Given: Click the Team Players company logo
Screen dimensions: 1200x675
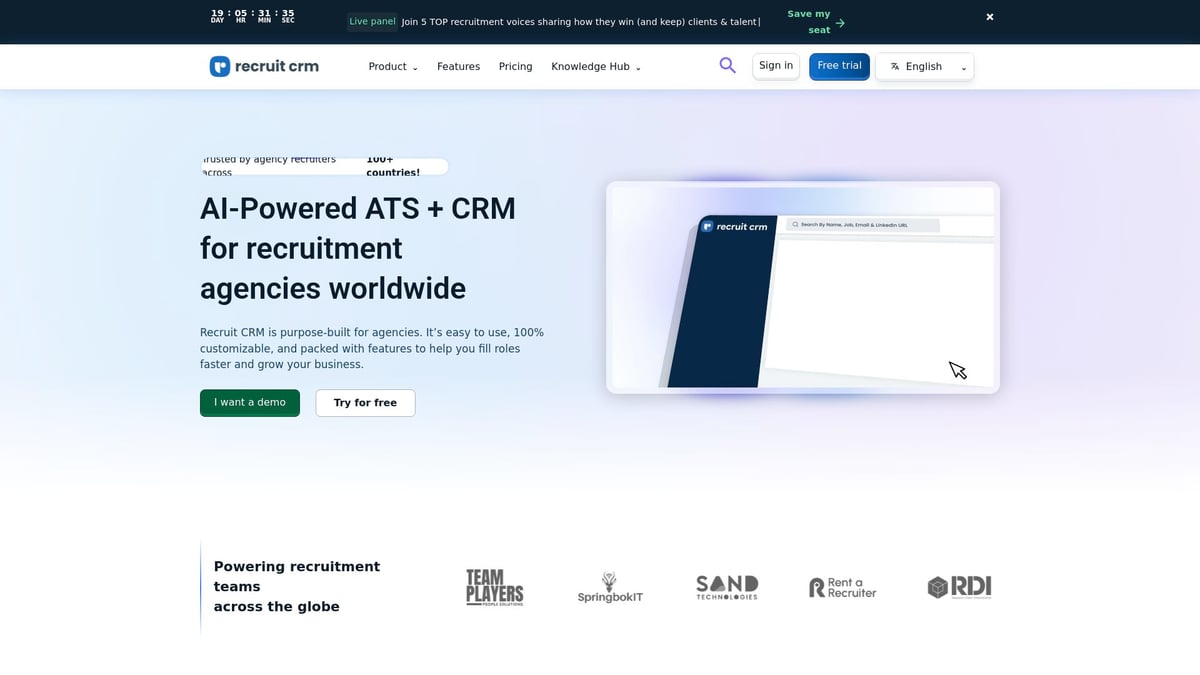Looking at the screenshot, I should [x=494, y=587].
